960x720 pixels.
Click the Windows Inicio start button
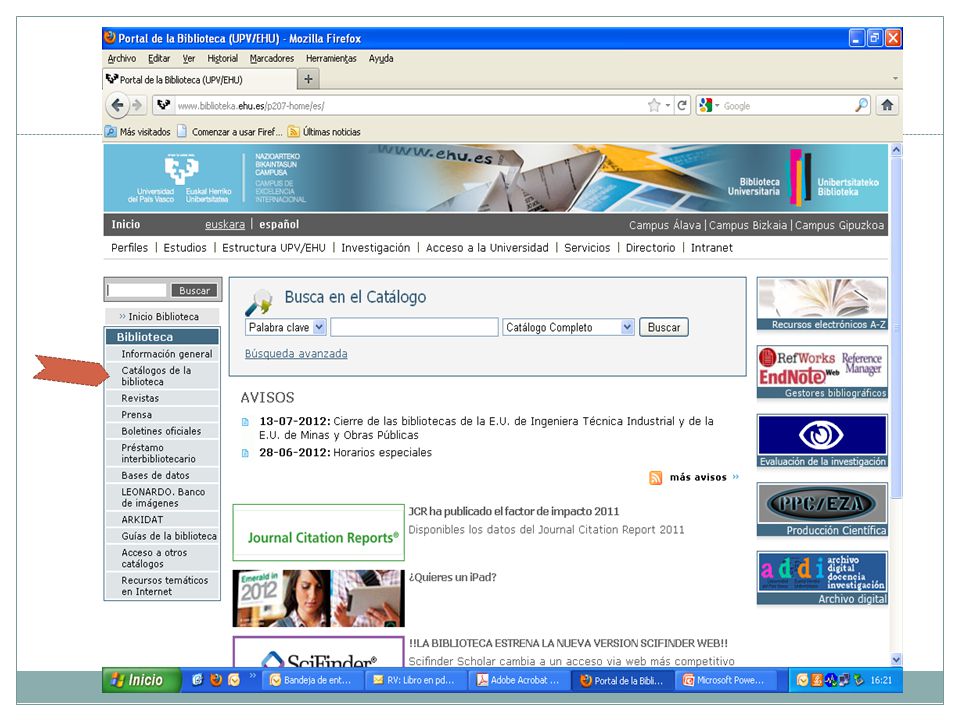tap(141, 680)
